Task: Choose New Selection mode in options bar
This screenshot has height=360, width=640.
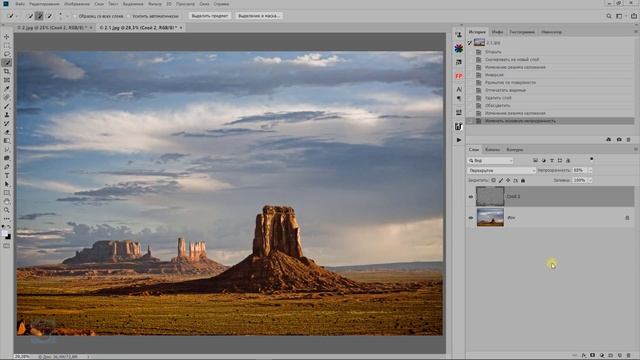Action: [x=30, y=16]
